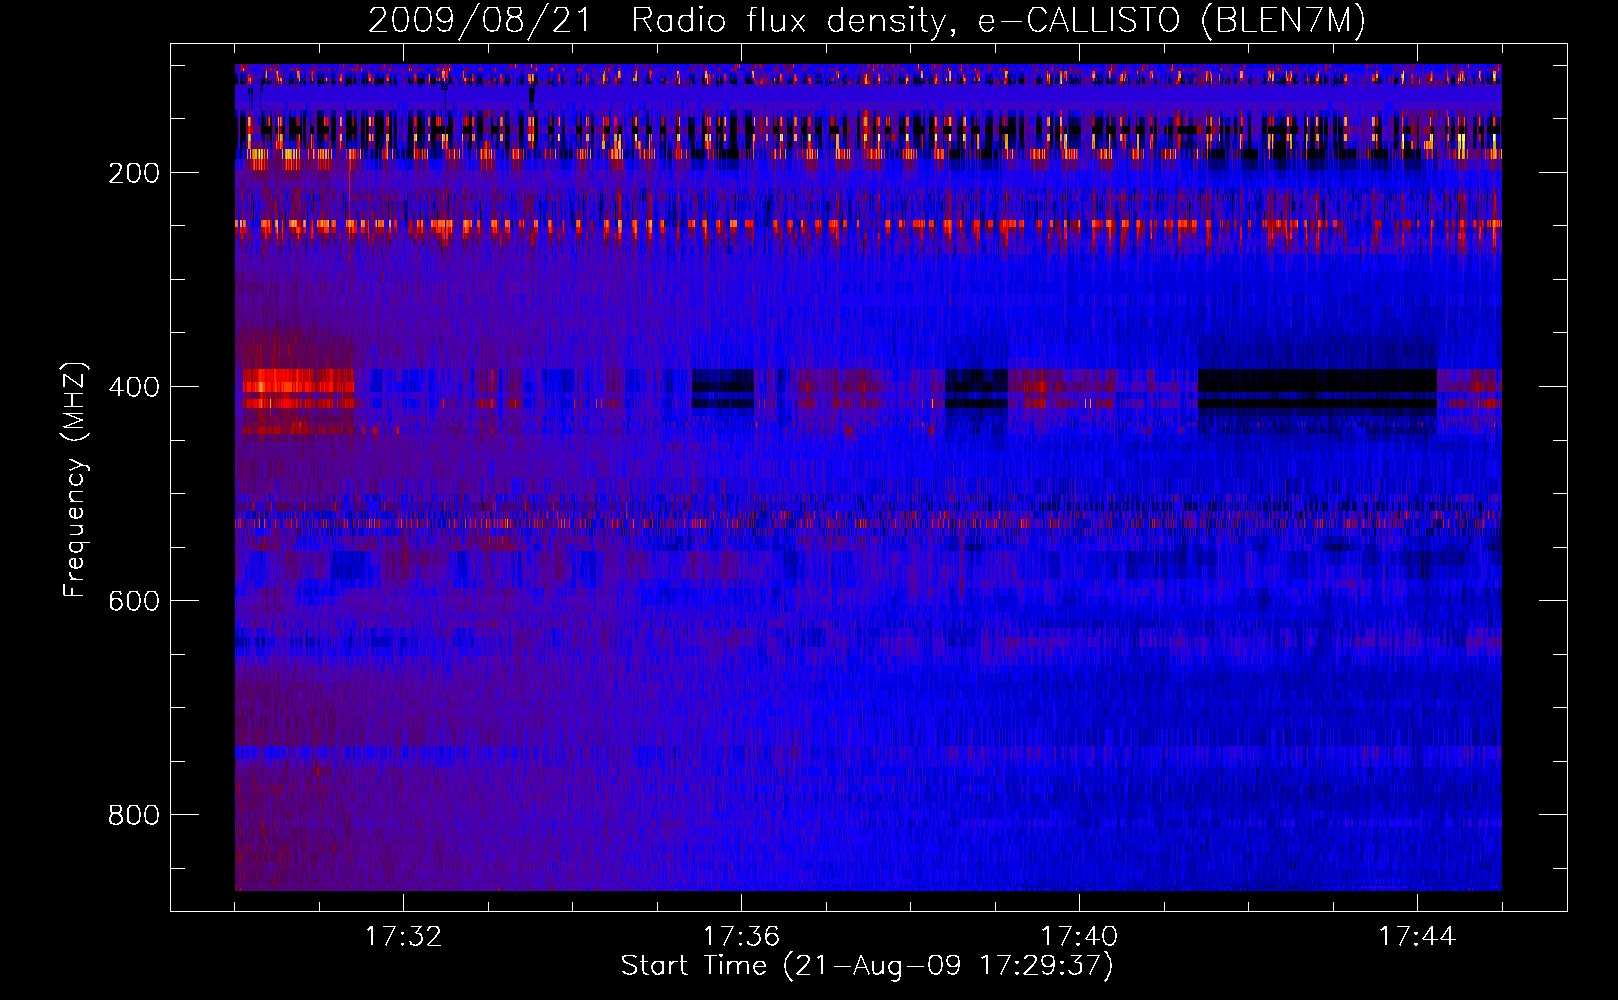The height and width of the screenshot is (1000, 1618).
Task: Click the 200 frequency tick label
Action: coord(134,173)
